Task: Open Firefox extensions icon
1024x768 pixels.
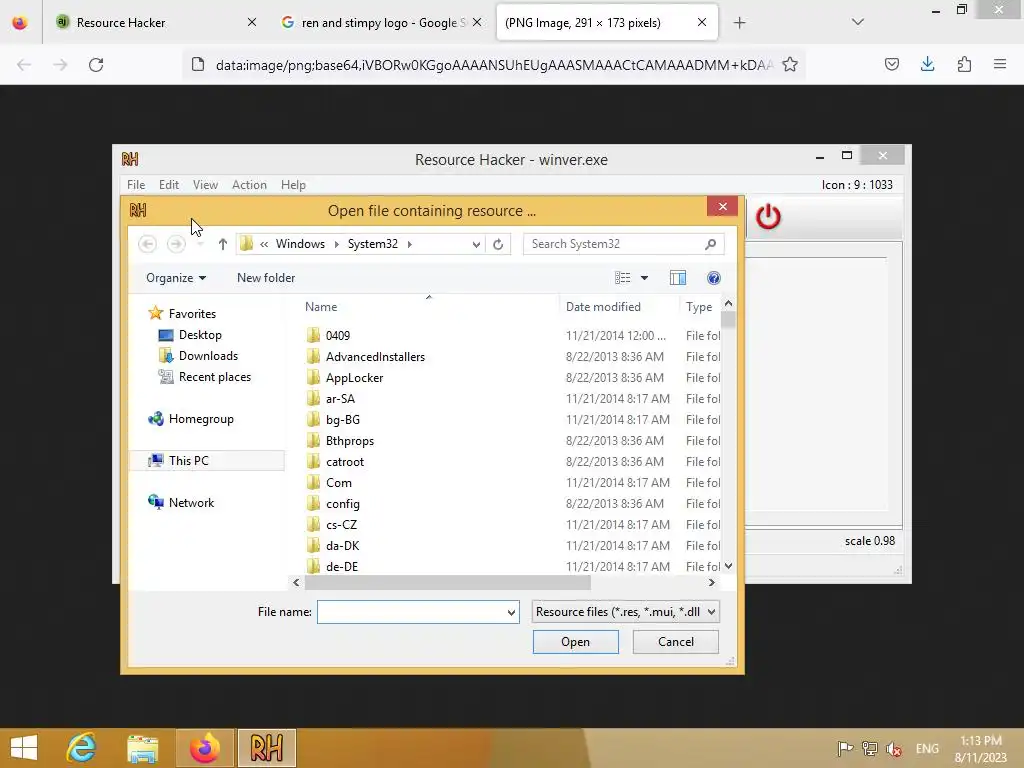Action: click(x=964, y=64)
